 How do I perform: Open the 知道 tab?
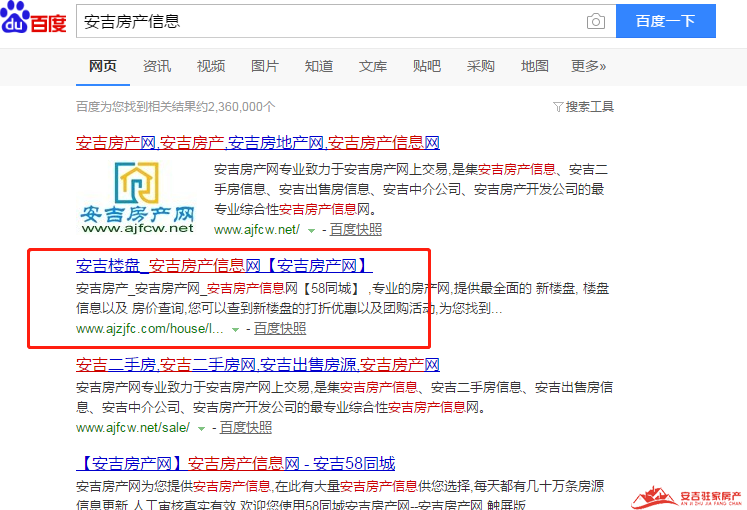pyautogui.click(x=319, y=66)
